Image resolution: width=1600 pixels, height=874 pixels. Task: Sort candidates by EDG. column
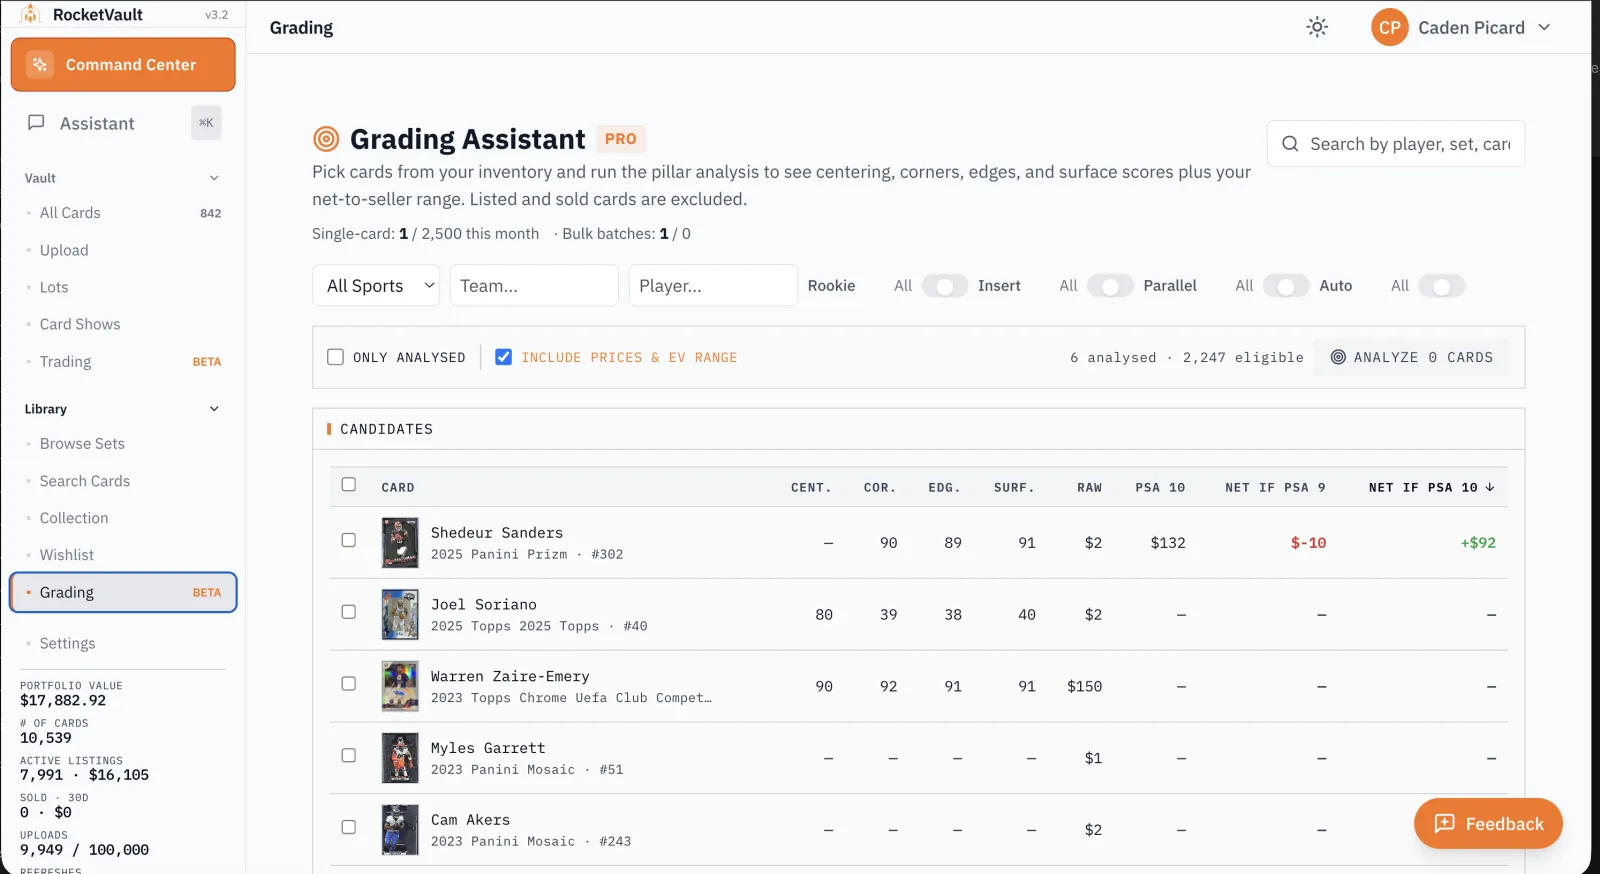click(944, 488)
